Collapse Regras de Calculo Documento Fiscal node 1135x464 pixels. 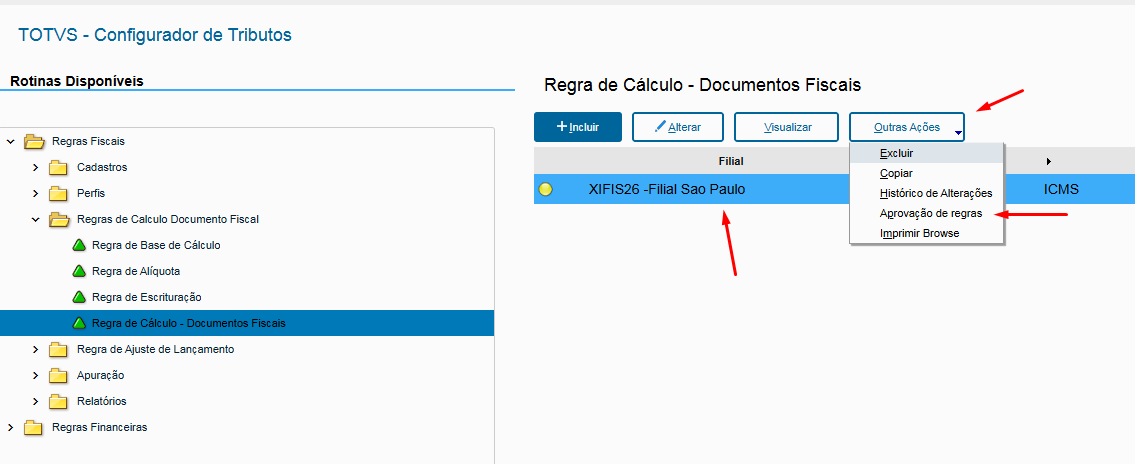[x=35, y=219]
